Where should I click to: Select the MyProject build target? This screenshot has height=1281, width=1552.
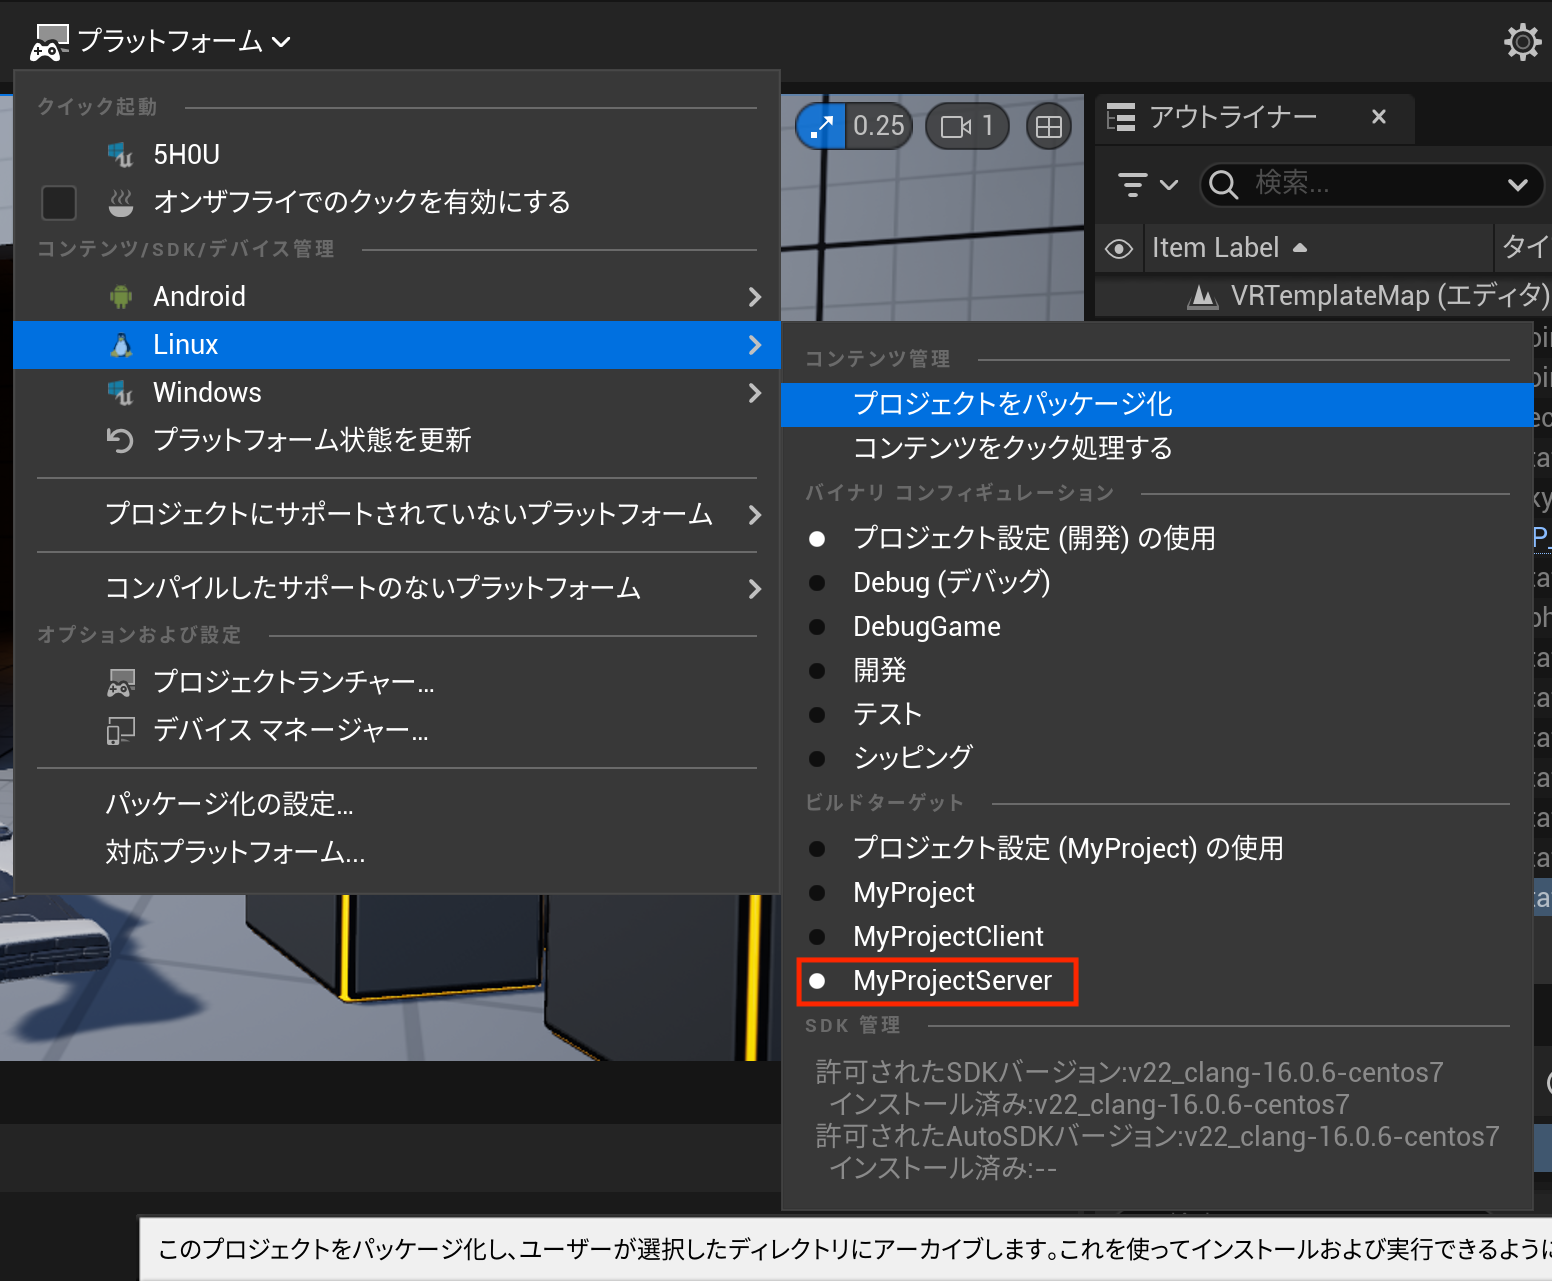coord(1157,892)
